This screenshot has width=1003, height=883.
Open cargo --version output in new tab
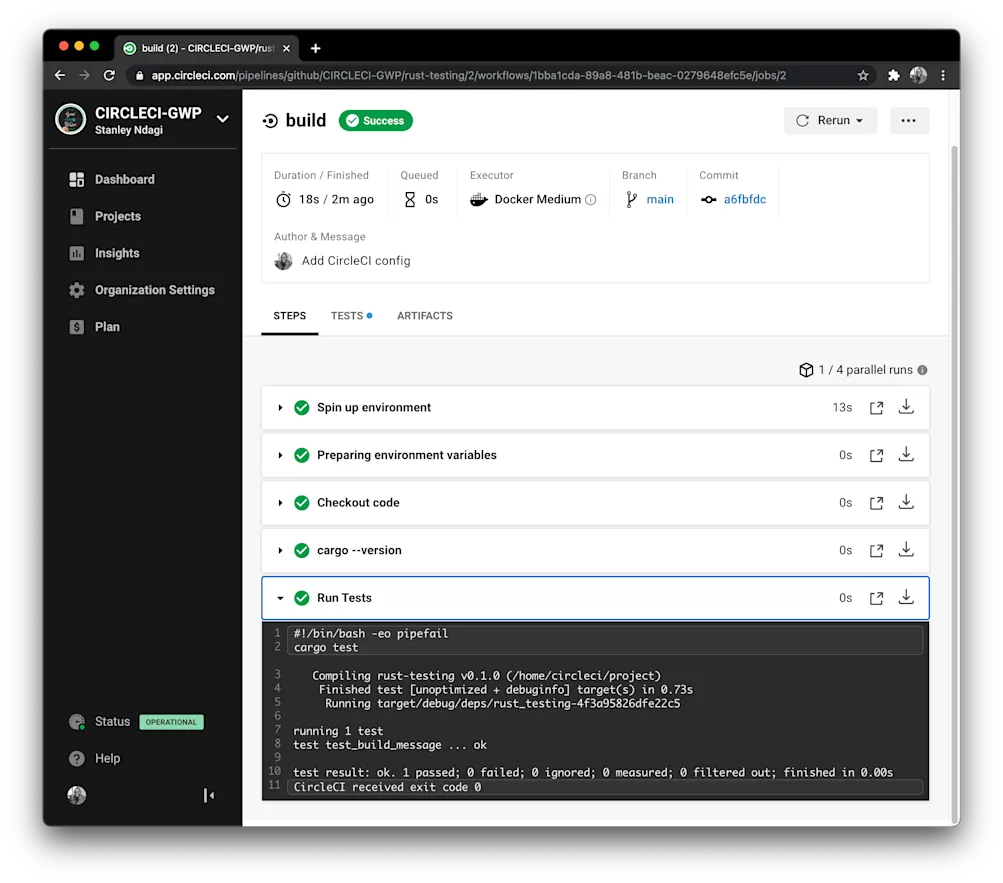coord(876,550)
